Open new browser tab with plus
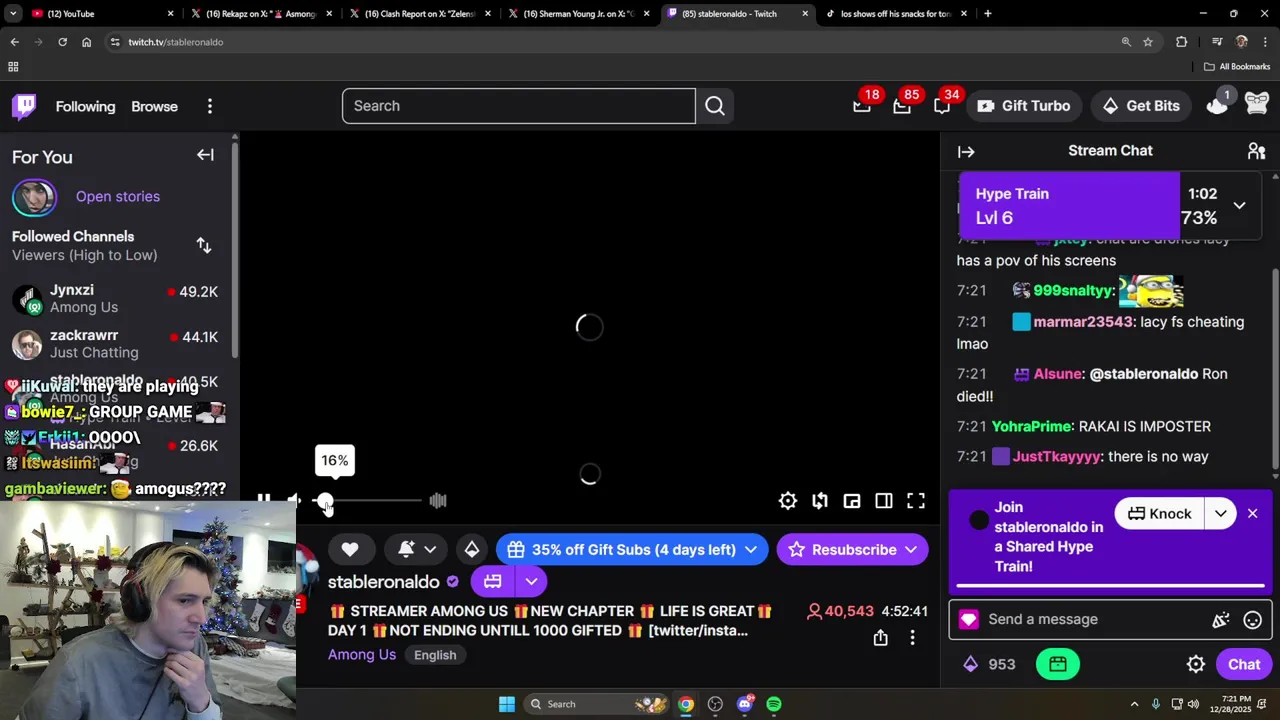 (x=987, y=14)
